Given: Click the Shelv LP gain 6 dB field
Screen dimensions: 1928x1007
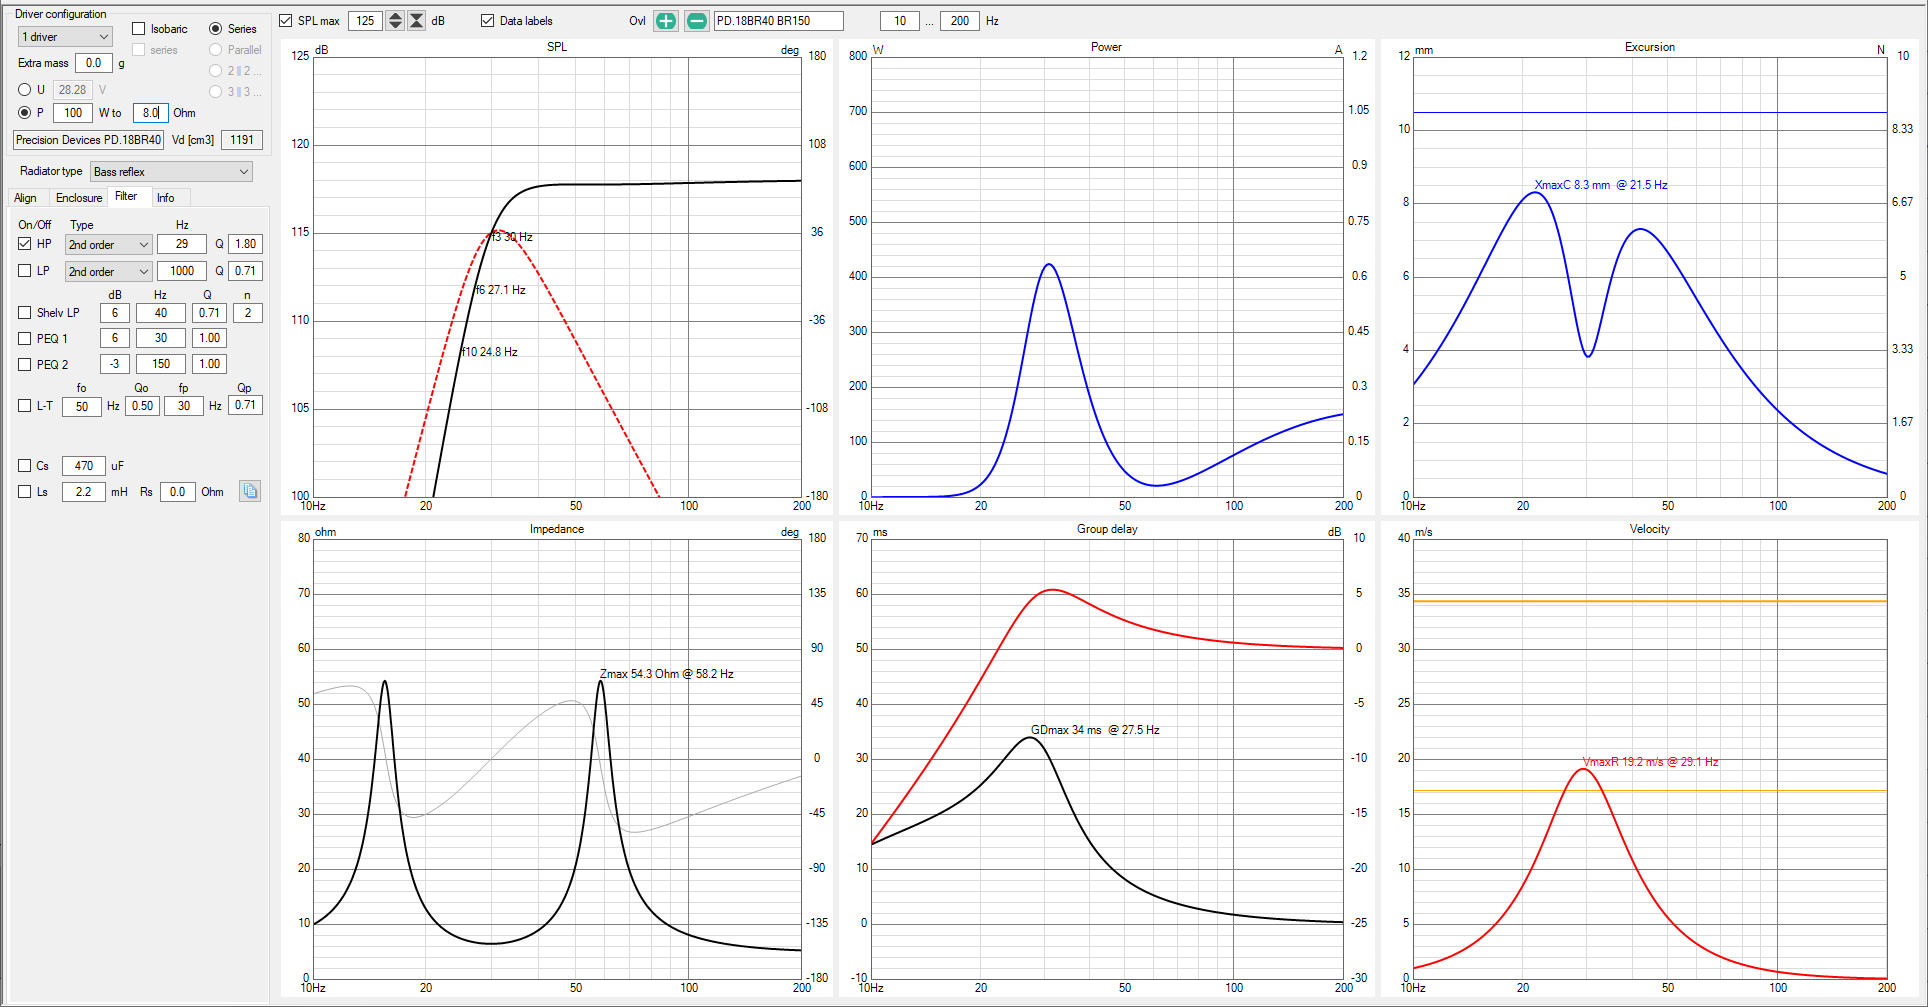Looking at the screenshot, I should pyautogui.click(x=115, y=313).
